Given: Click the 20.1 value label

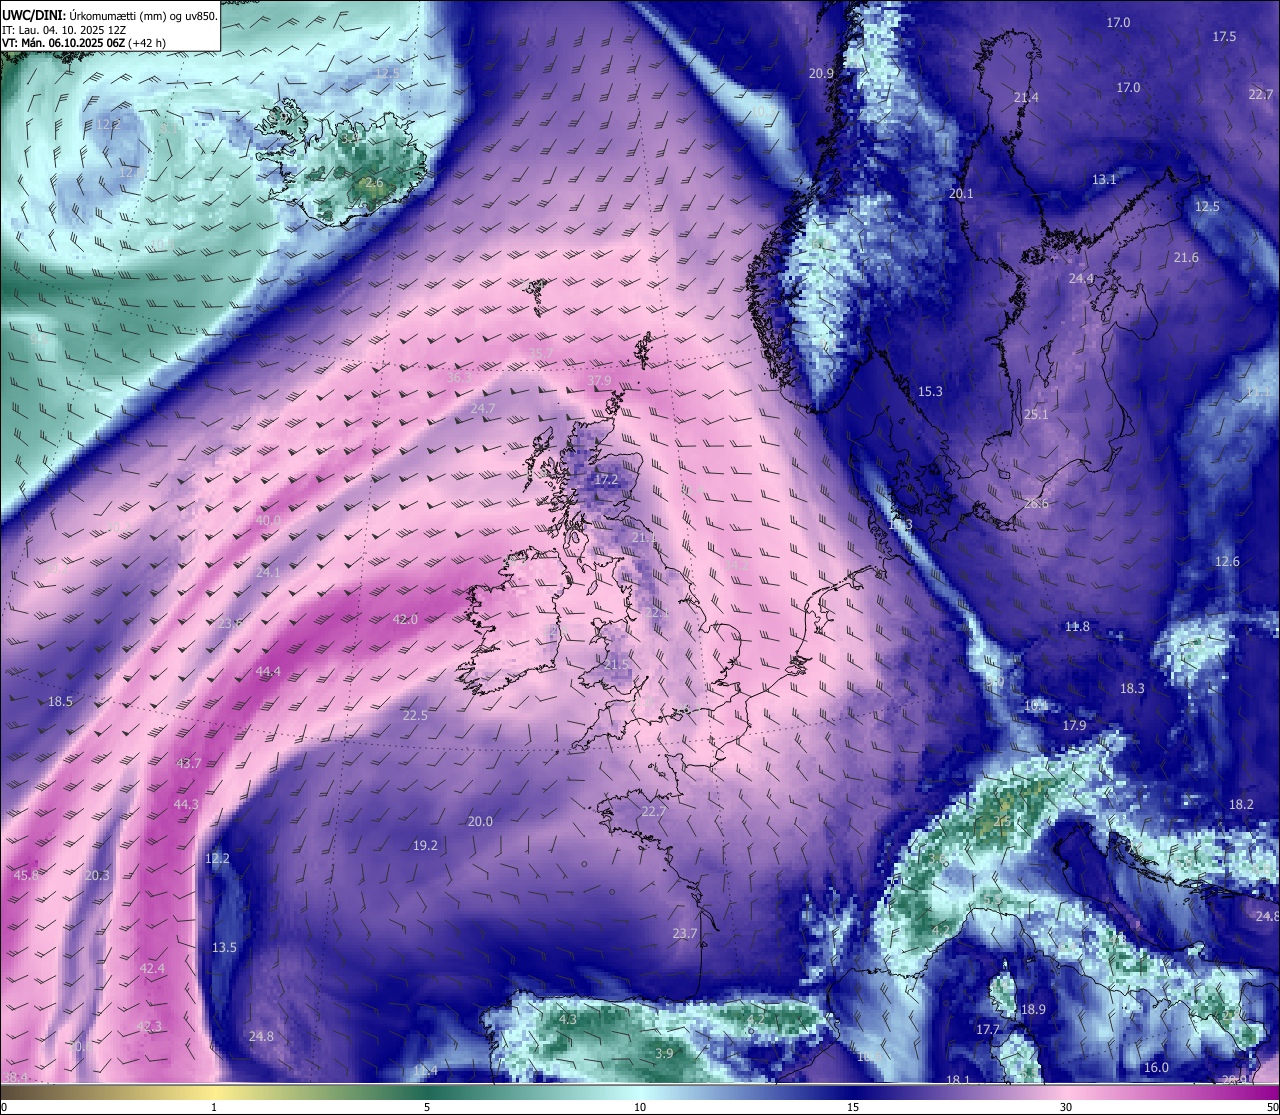Looking at the screenshot, I should pyautogui.click(x=961, y=194).
